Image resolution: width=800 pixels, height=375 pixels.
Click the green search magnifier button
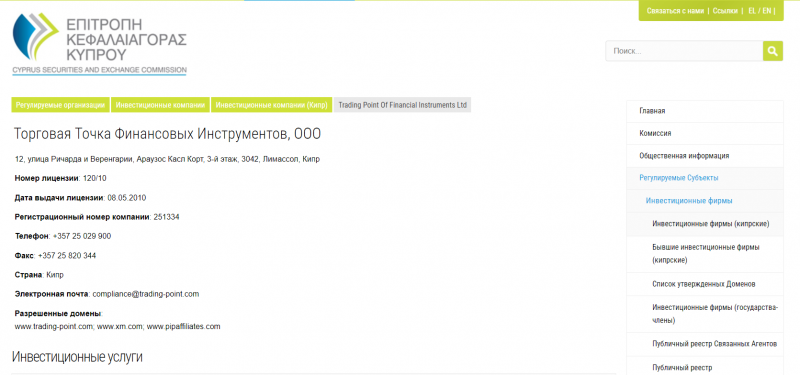pyautogui.click(x=772, y=51)
